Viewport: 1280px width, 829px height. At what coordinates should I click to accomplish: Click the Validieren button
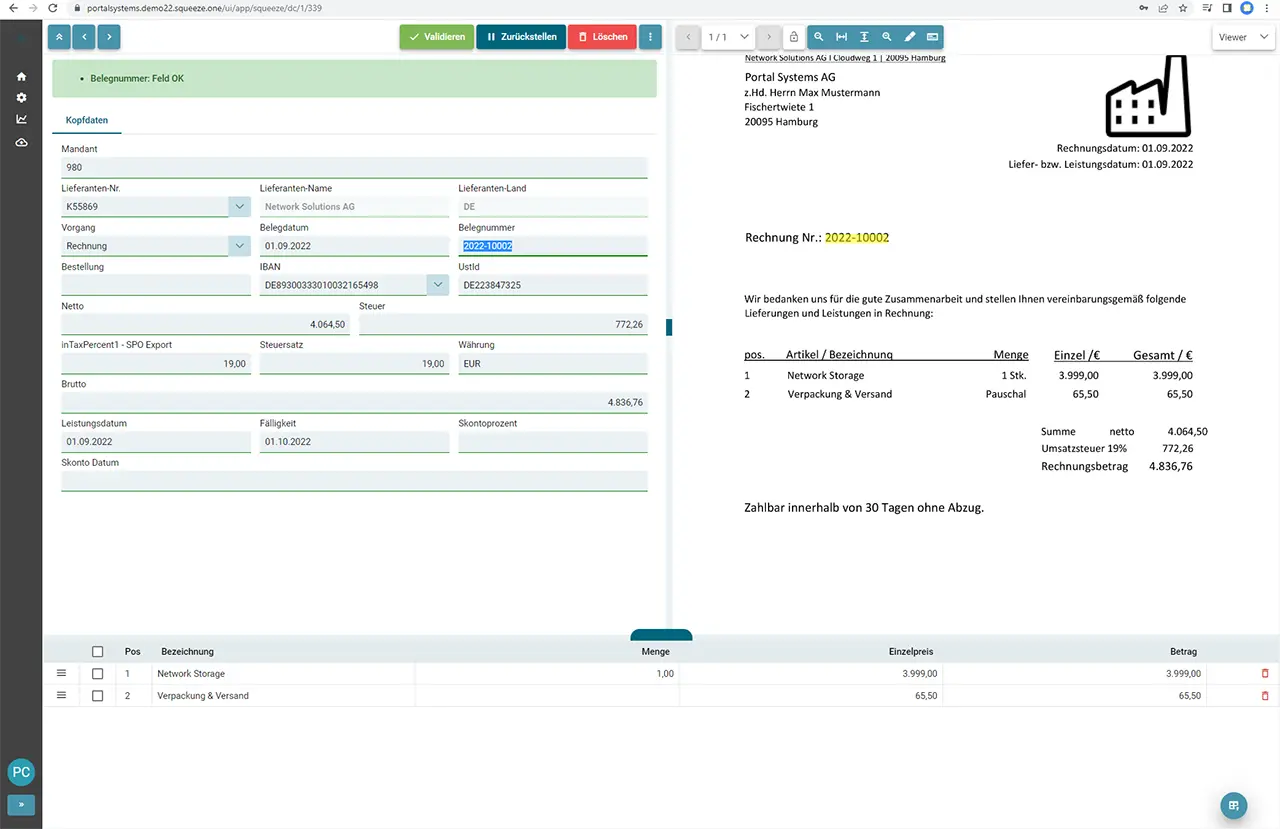tap(436, 37)
